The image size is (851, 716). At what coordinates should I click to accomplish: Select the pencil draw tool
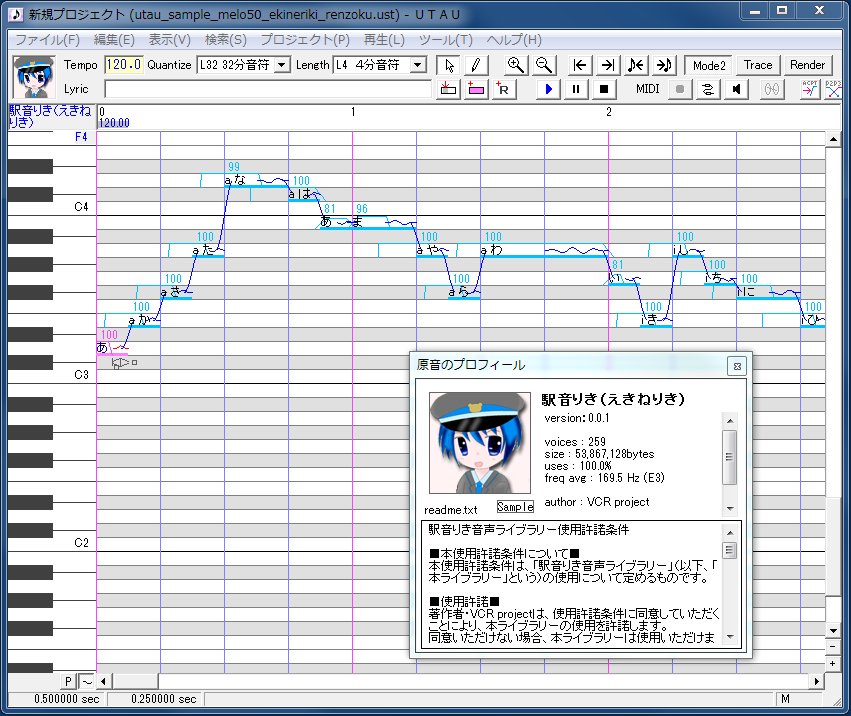[x=476, y=65]
